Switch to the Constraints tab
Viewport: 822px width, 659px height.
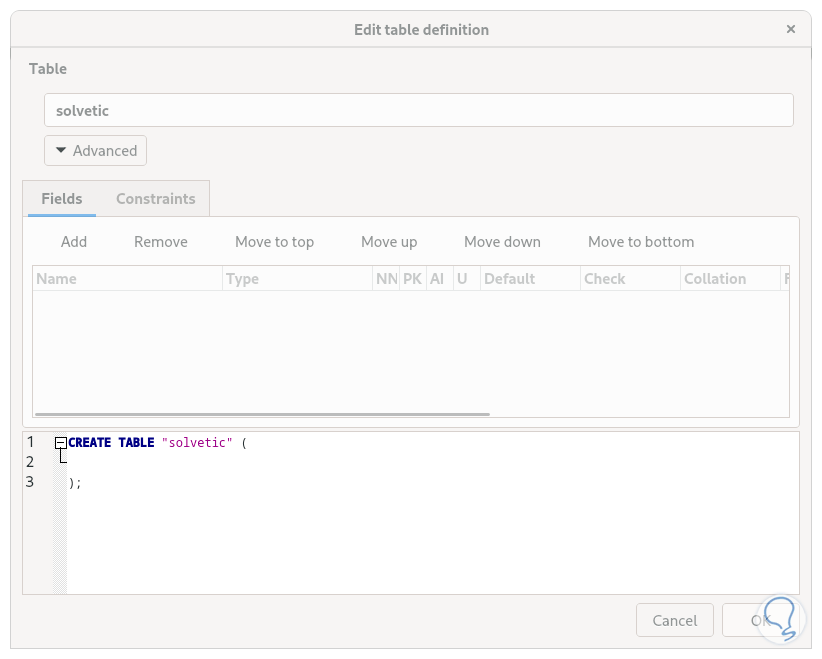(155, 199)
